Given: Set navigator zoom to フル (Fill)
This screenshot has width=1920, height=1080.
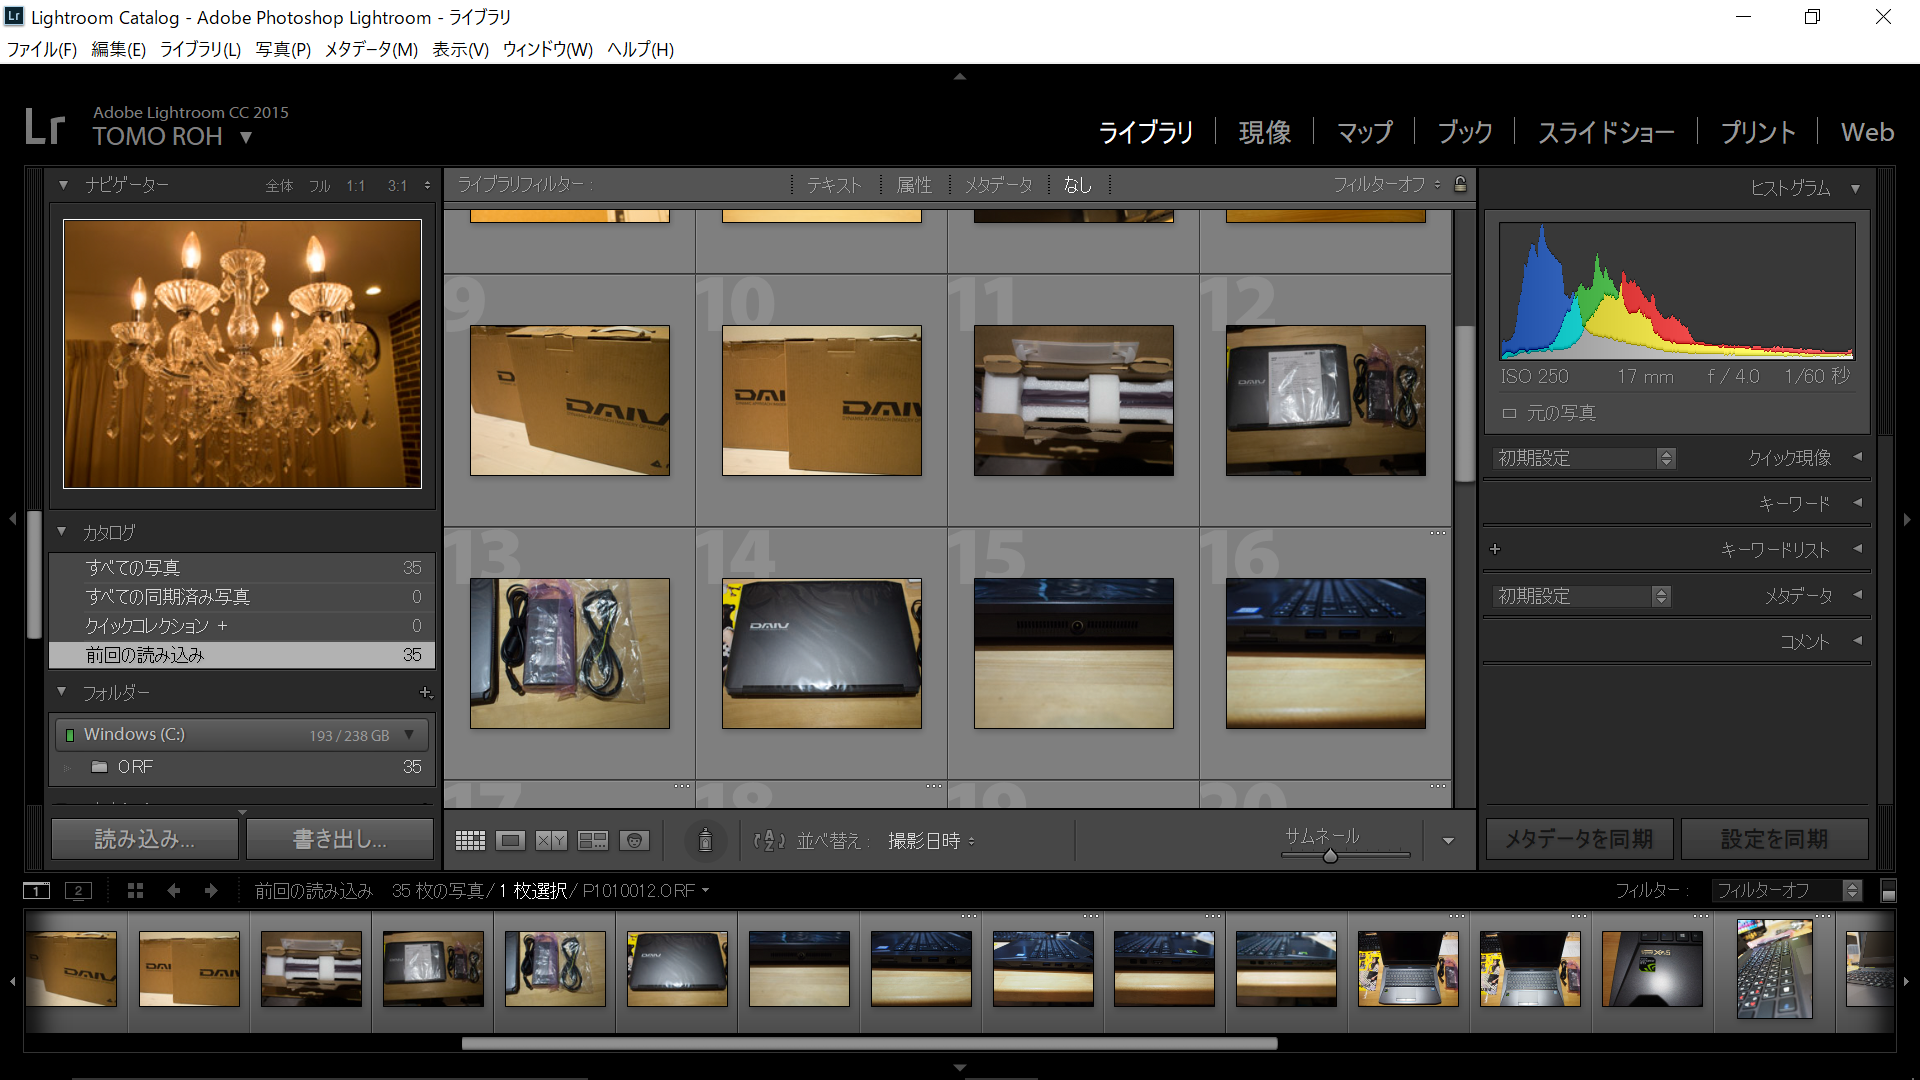Looking at the screenshot, I should coord(319,186).
